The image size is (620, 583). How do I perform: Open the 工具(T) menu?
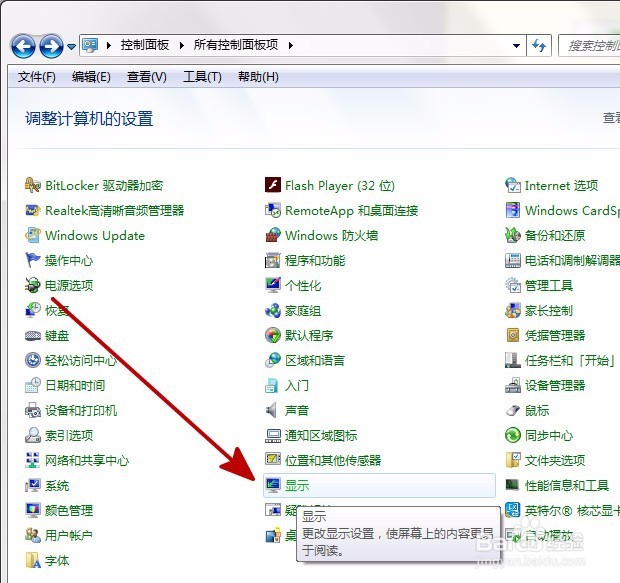(202, 76)
